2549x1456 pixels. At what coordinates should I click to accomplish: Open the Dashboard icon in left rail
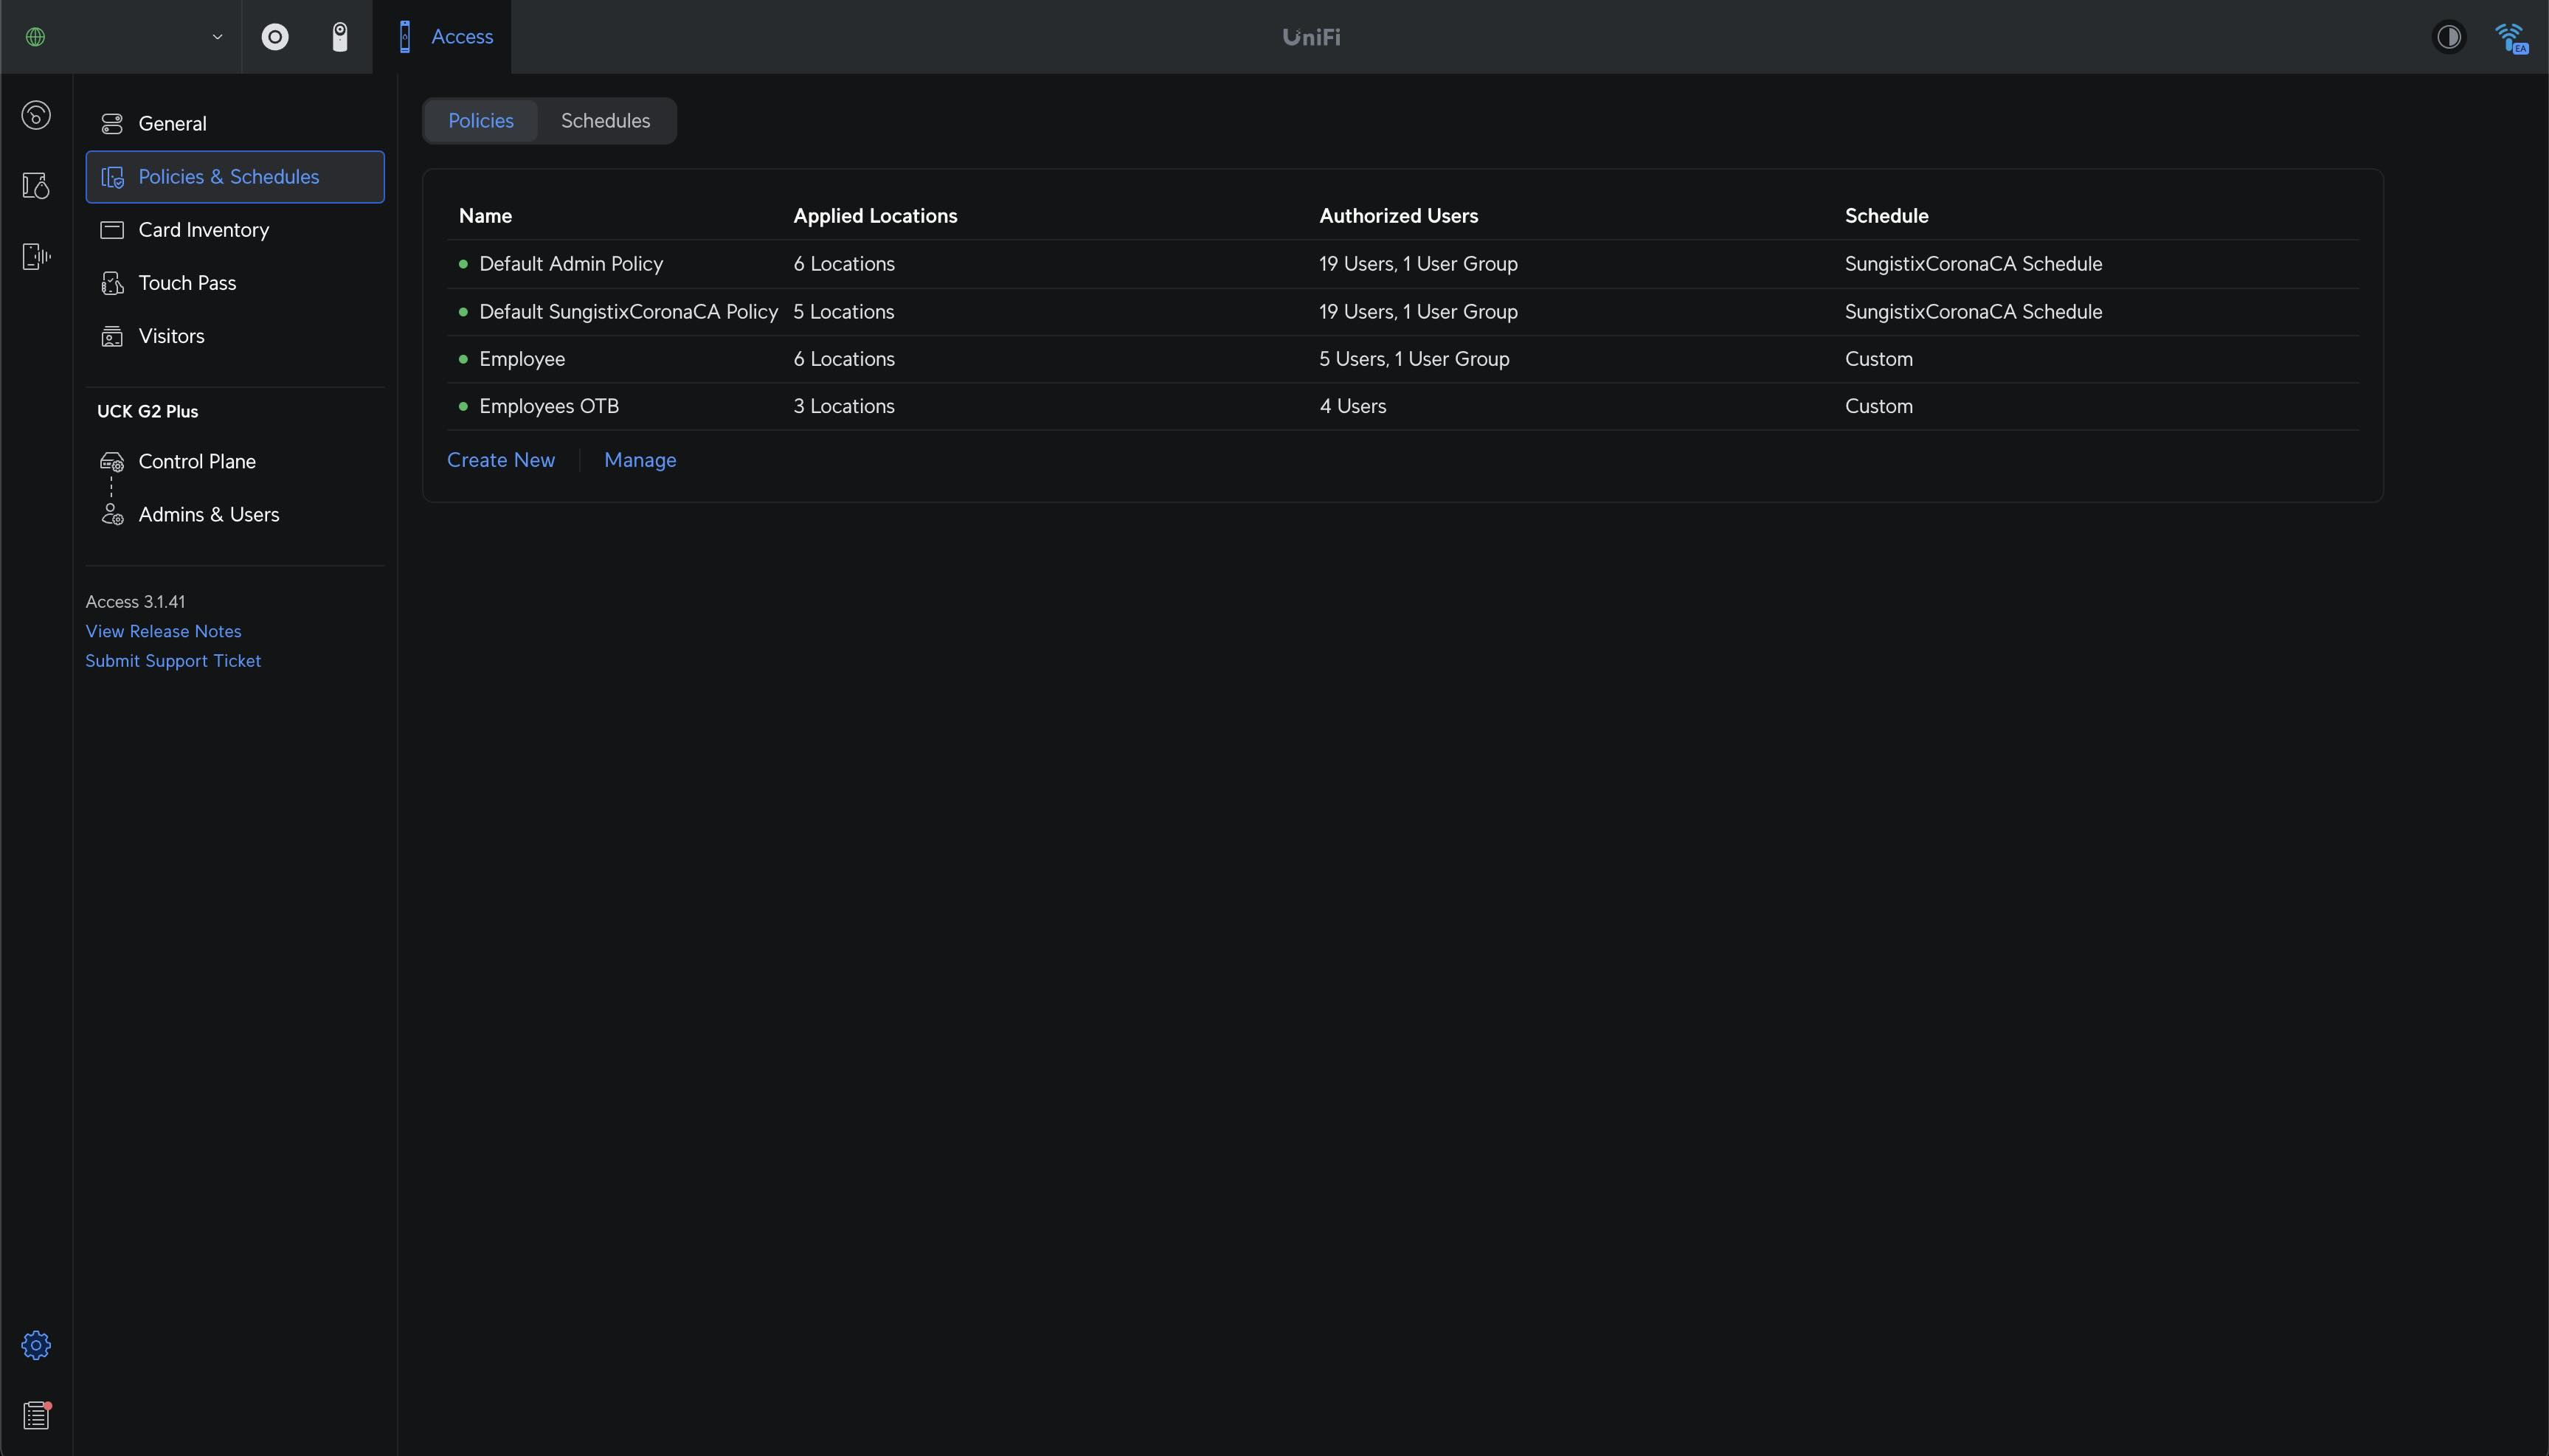36,115
